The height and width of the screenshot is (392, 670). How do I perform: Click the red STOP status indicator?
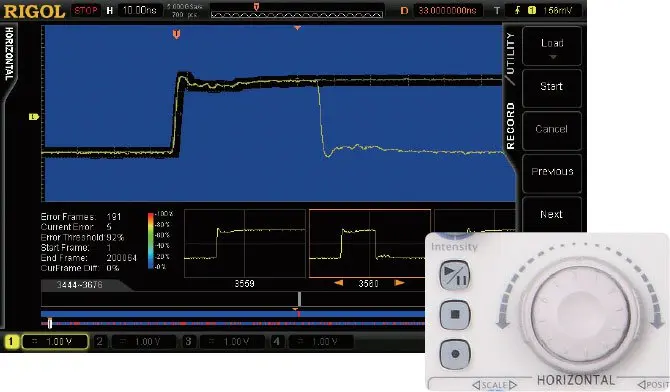85,10
